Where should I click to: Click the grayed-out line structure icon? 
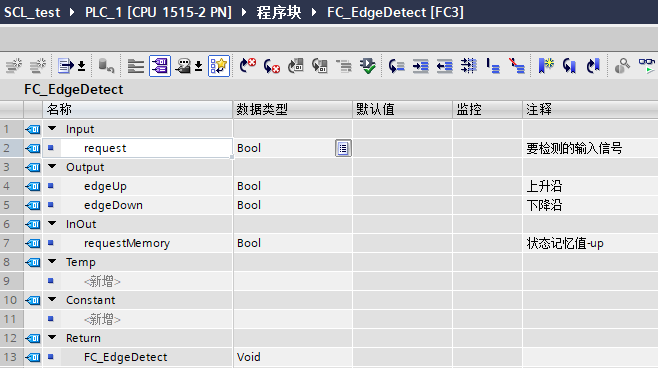[x=344, y=66]
